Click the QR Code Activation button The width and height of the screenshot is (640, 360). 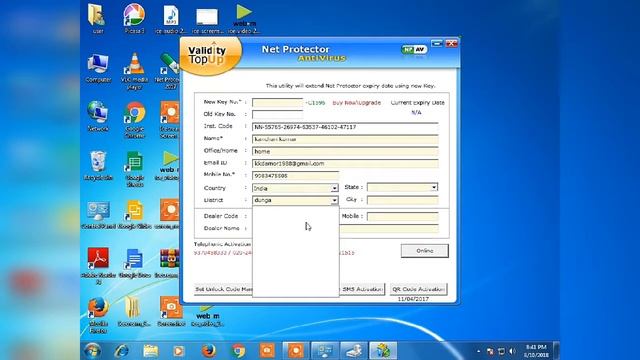[x=418, y=289]
